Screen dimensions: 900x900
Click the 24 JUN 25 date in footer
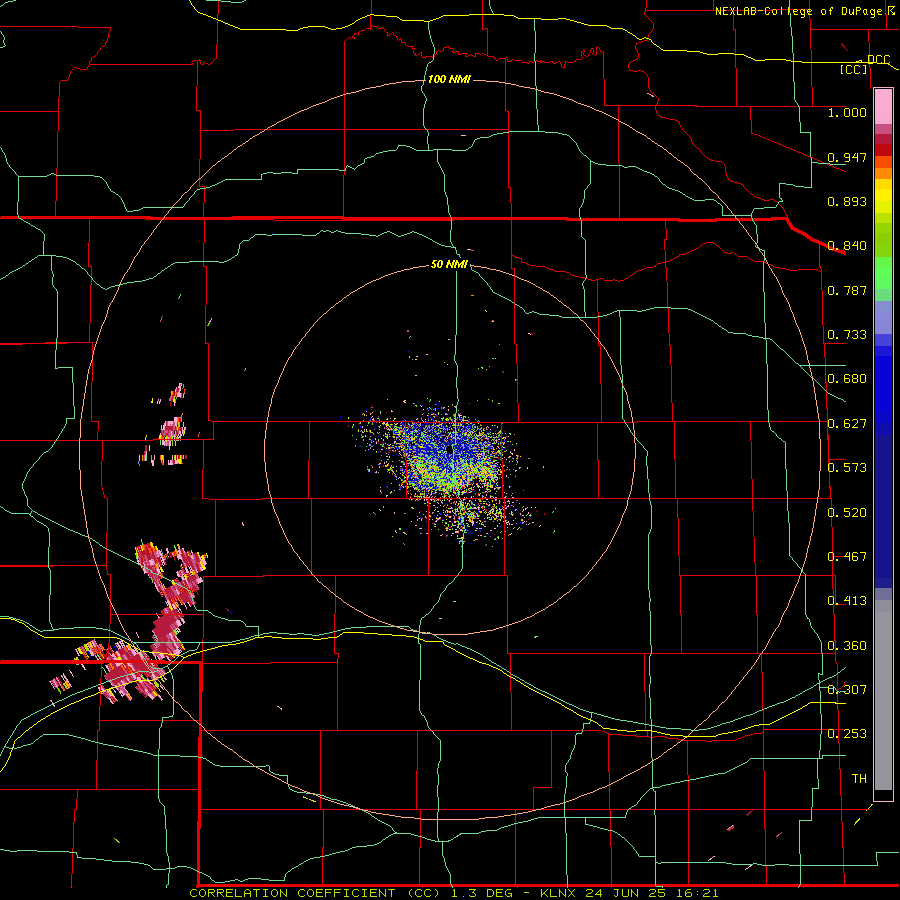pos(624,893)
